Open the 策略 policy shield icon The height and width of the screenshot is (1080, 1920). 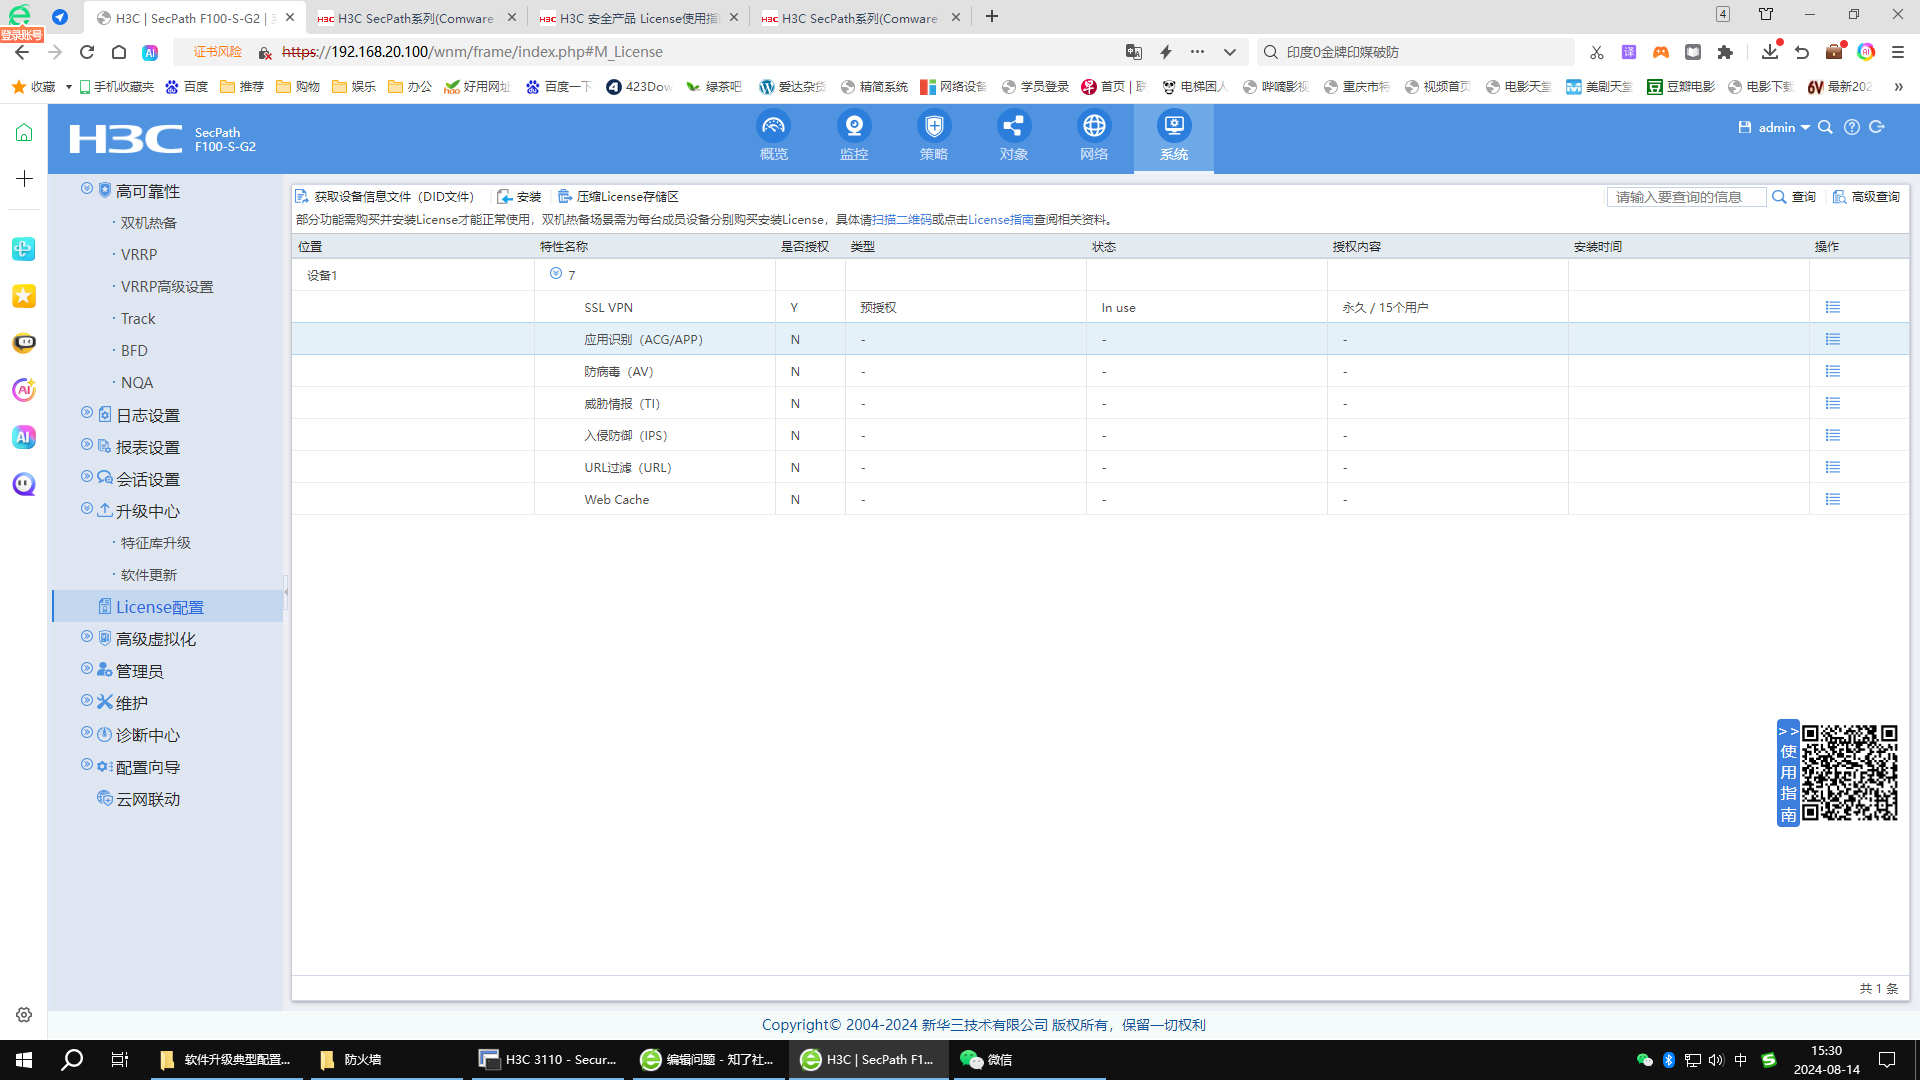click(933, 127)
